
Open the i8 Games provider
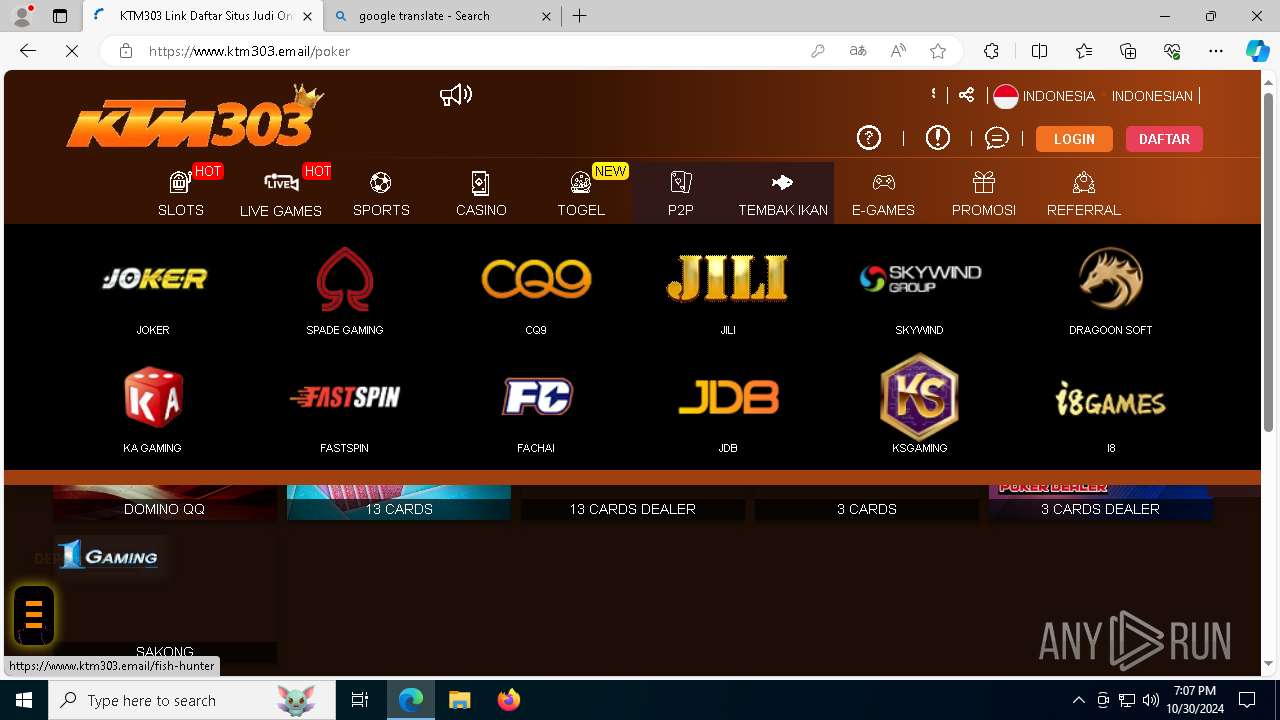1111,401
